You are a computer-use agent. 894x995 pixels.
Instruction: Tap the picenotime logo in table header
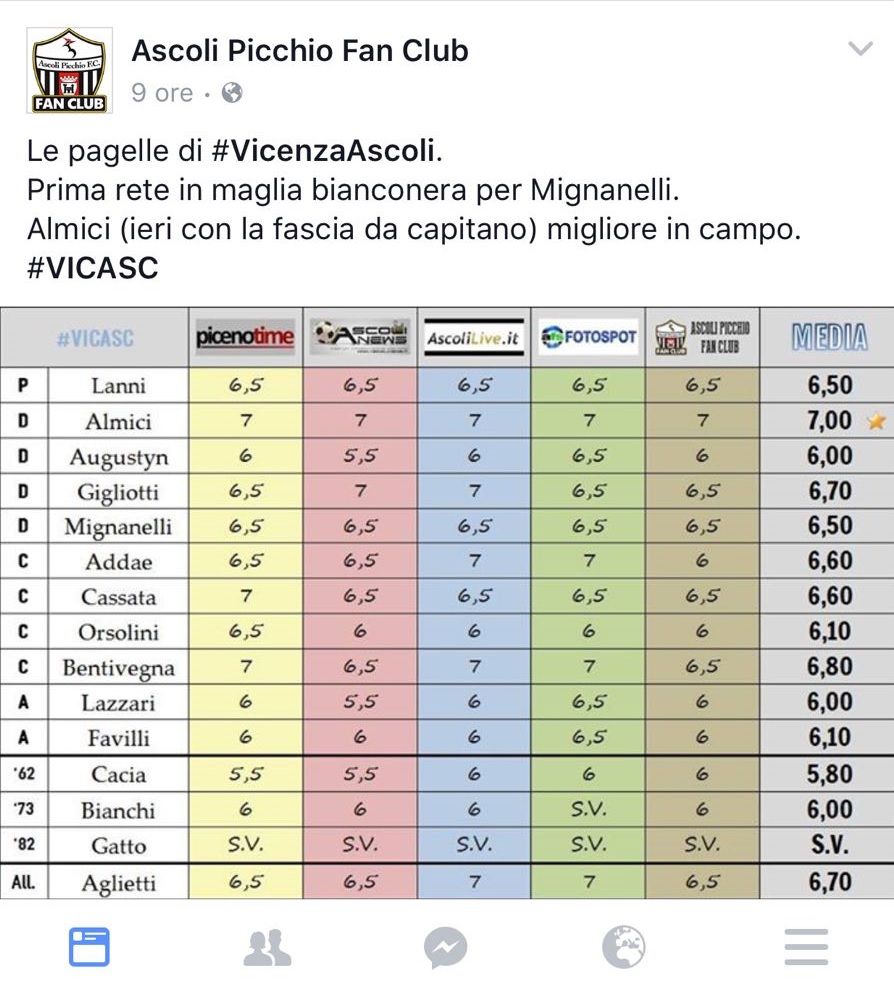[246, 337]
